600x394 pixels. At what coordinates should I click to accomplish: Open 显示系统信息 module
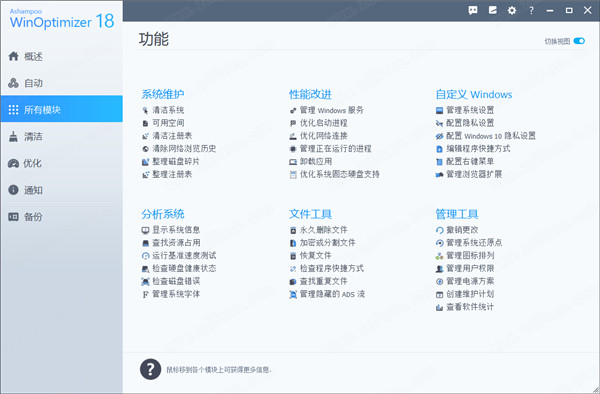point(171,230)
